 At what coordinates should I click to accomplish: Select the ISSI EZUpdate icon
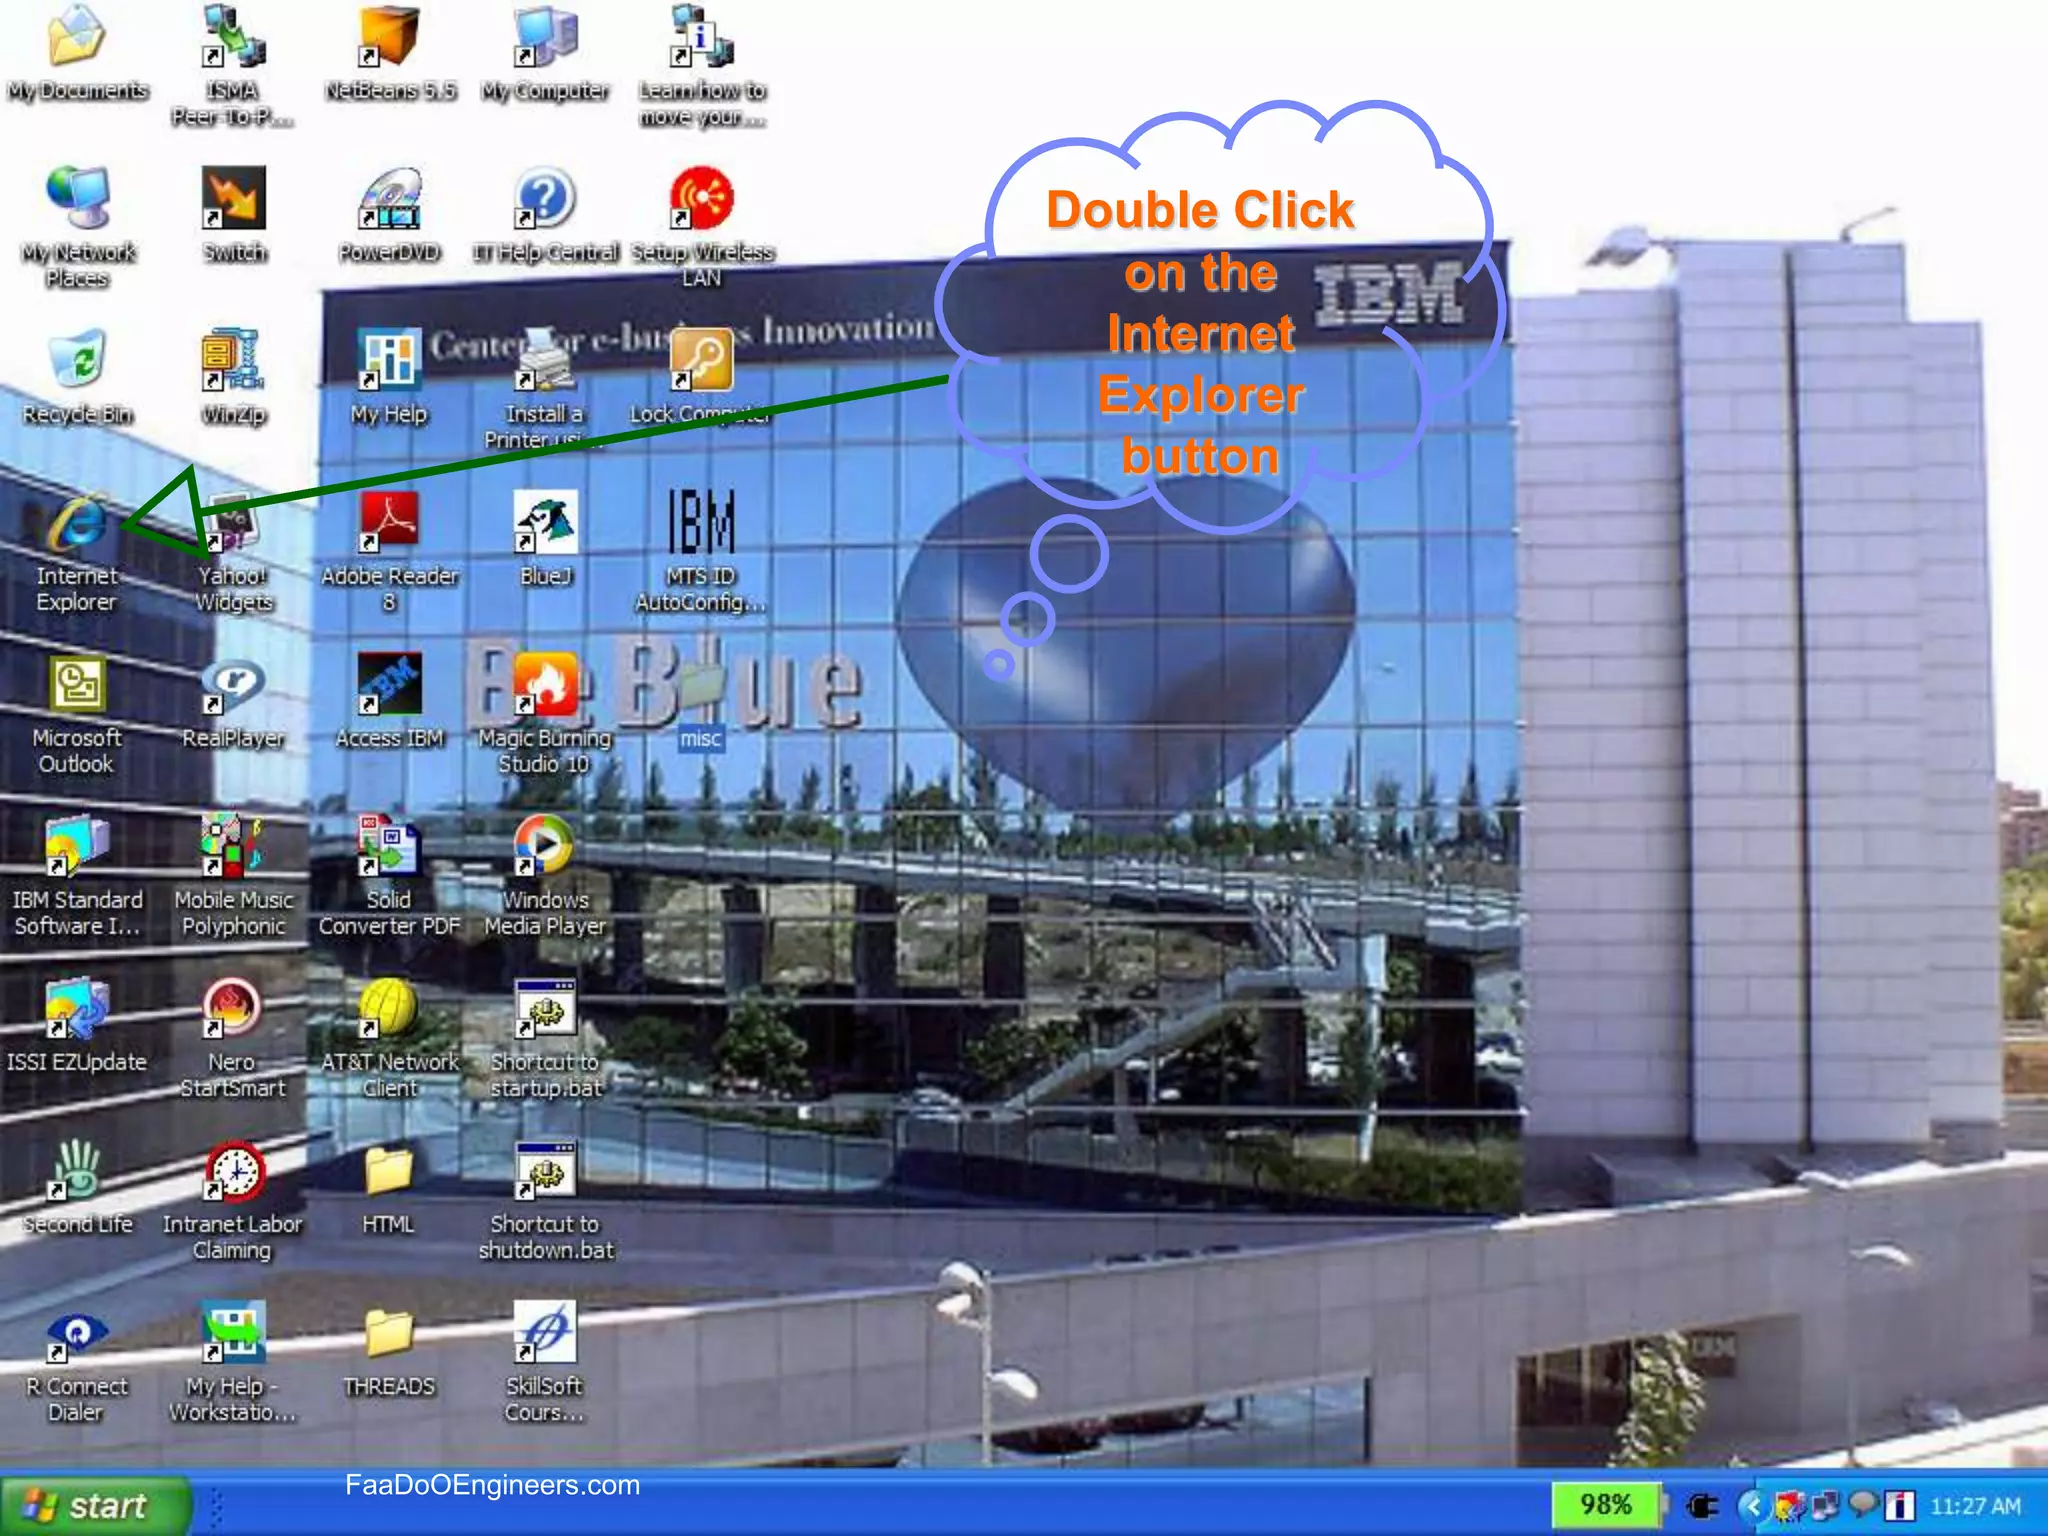tap(77, 1008)
